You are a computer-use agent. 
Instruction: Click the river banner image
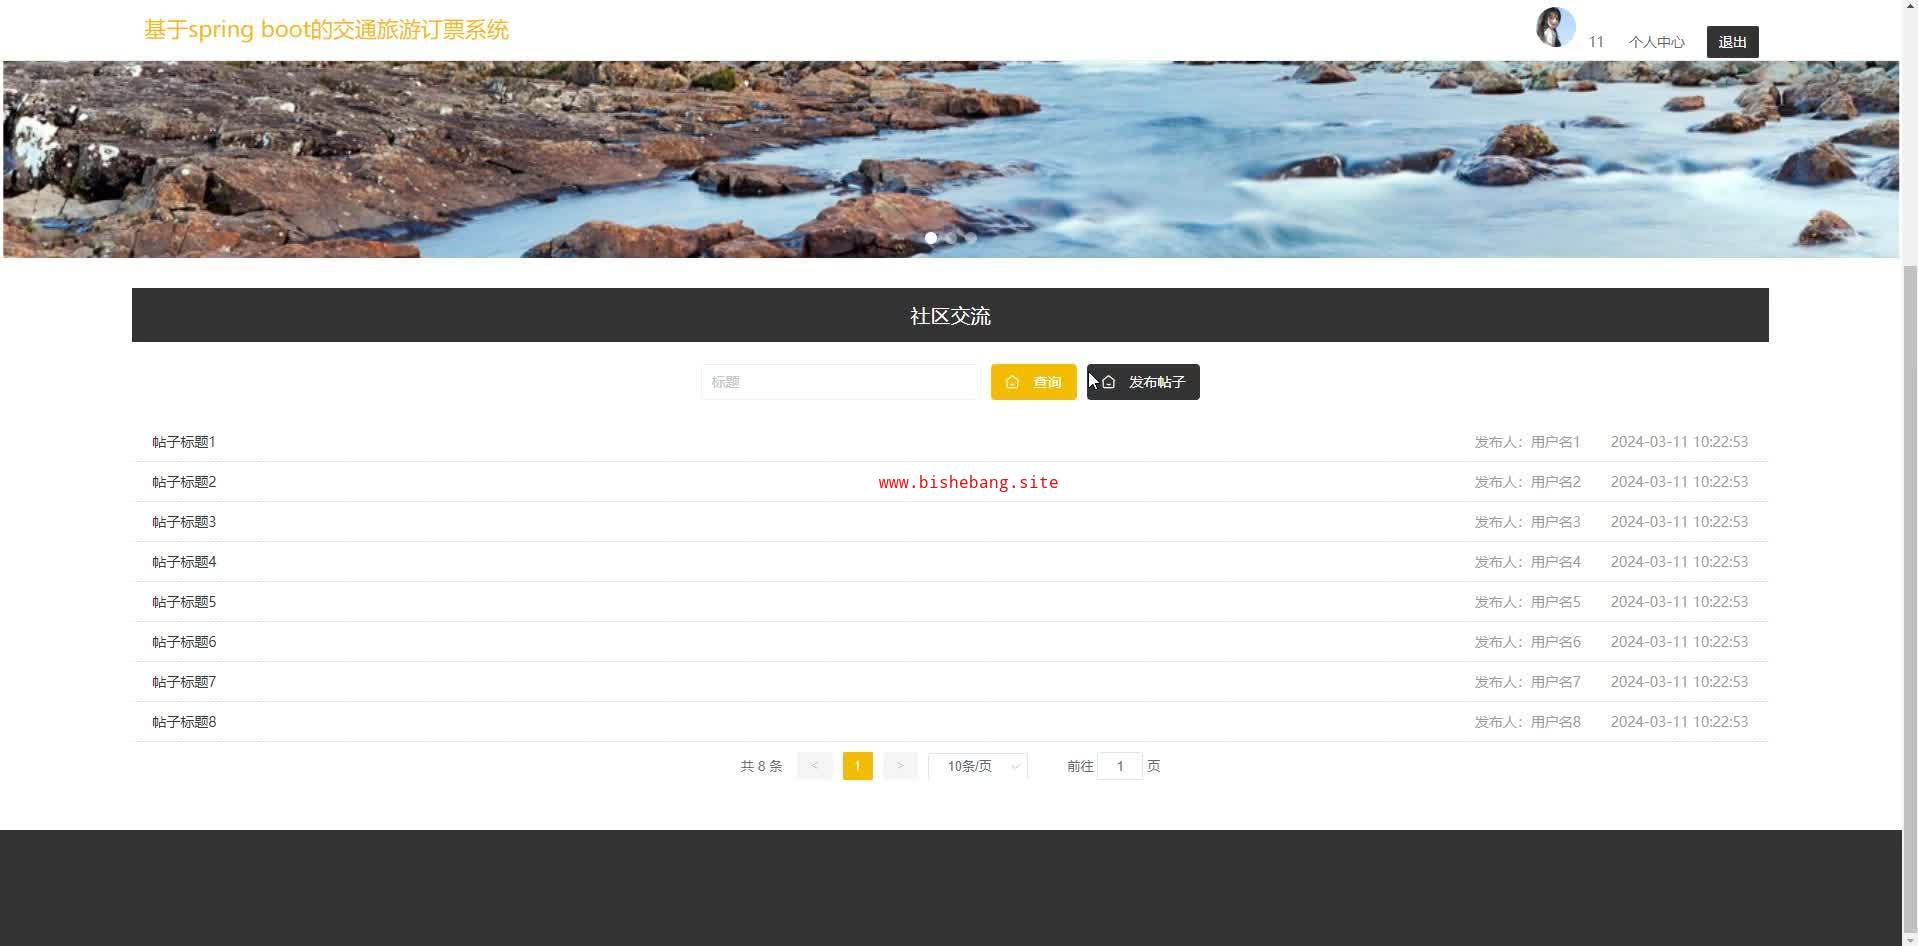[950, 159]
